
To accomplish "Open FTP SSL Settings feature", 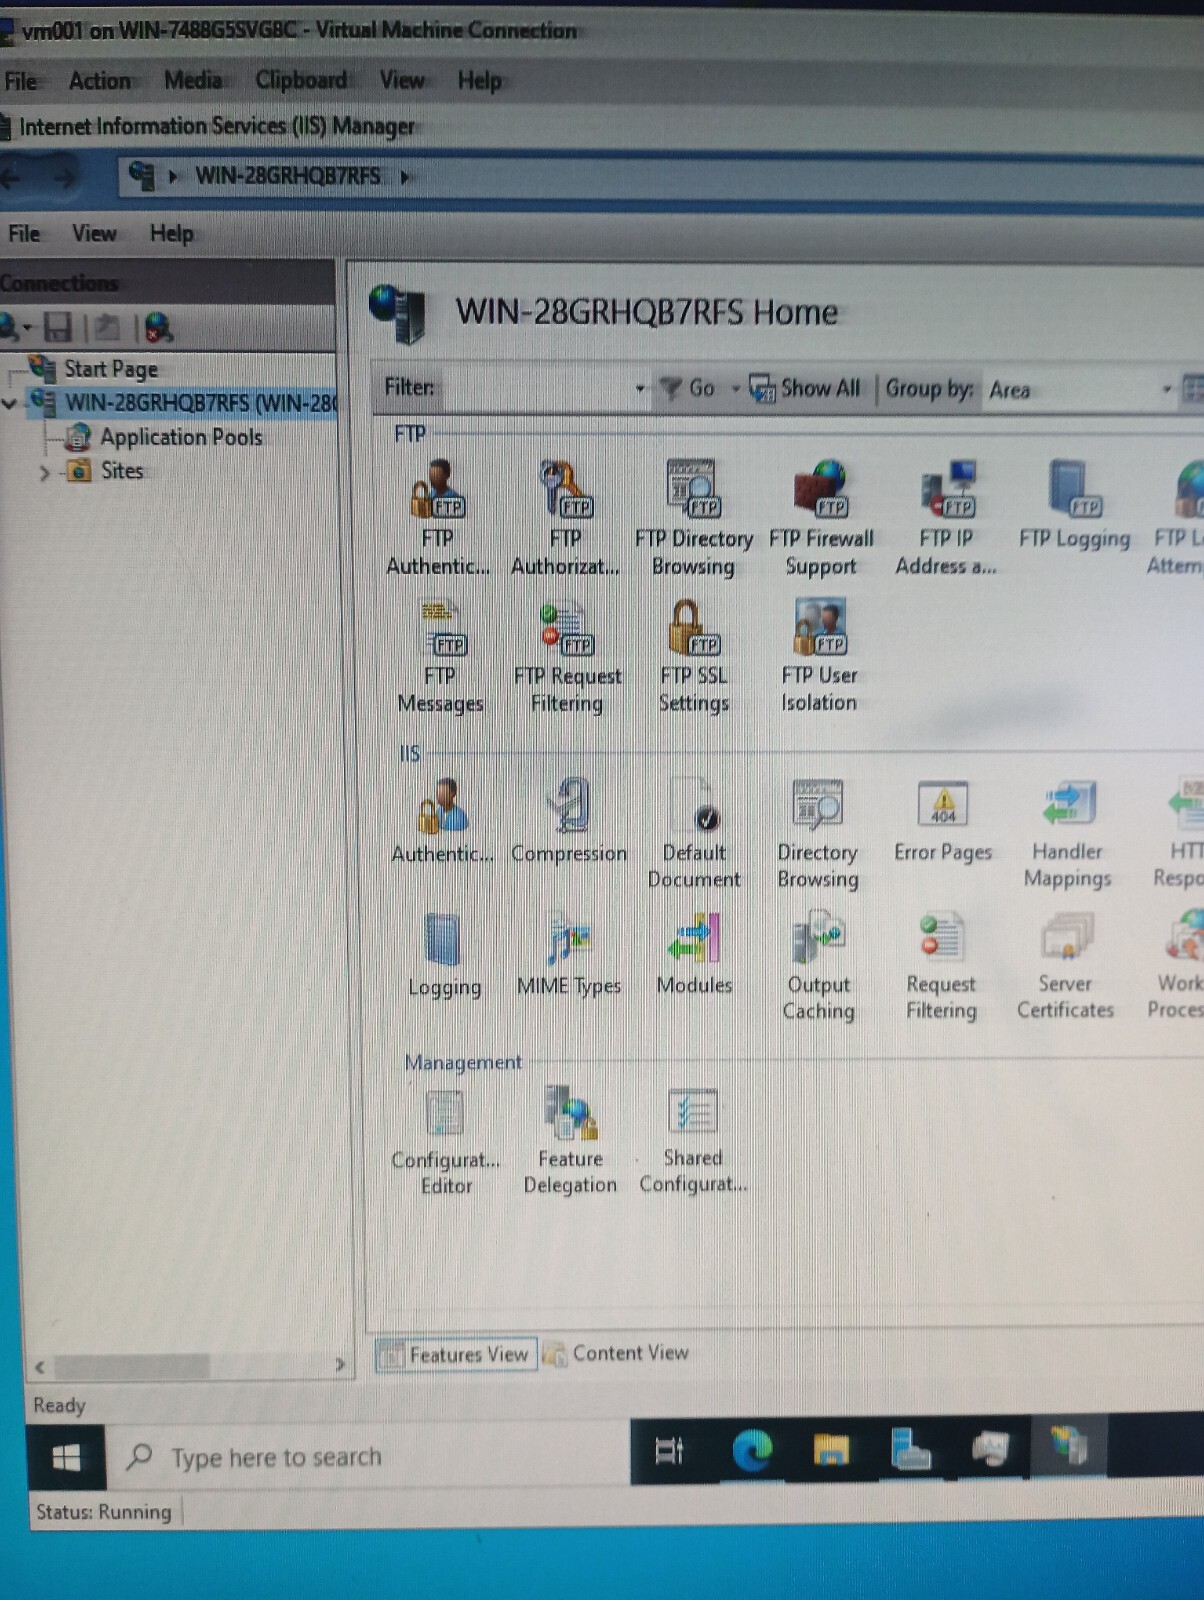I will [x=693, y=656].
